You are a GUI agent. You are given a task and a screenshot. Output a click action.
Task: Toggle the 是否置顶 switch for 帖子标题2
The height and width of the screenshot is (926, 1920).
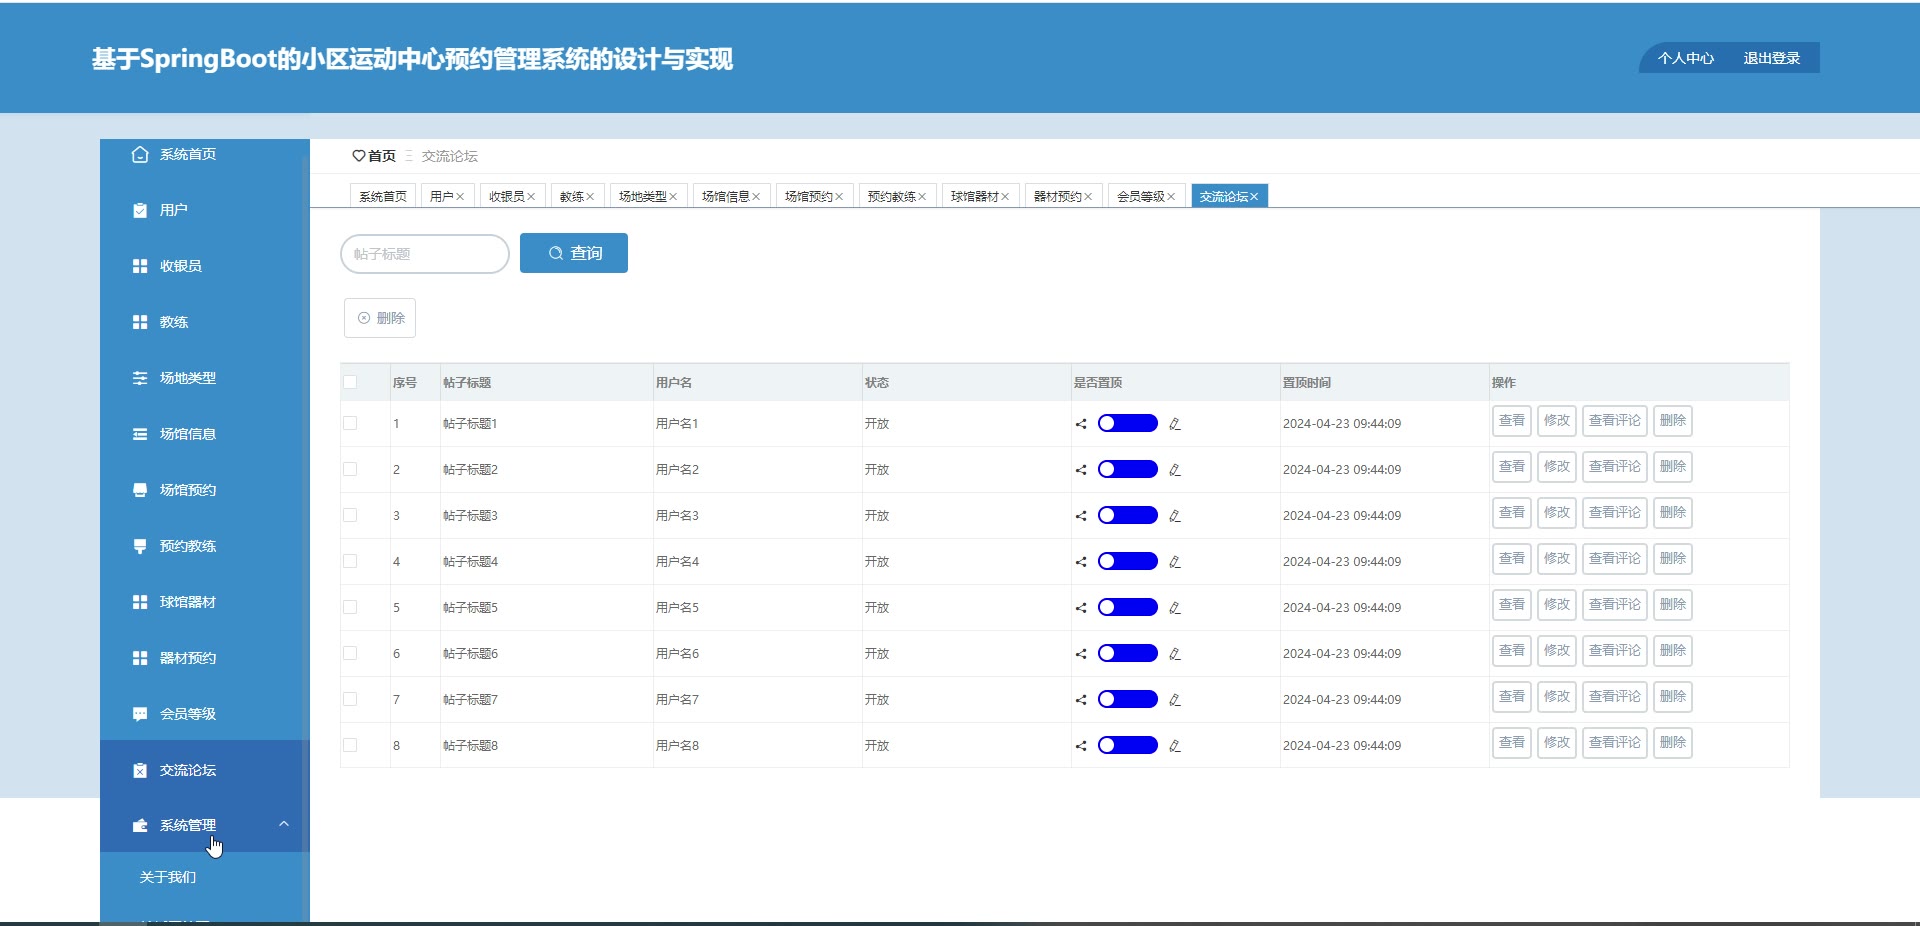[1127, 470]
